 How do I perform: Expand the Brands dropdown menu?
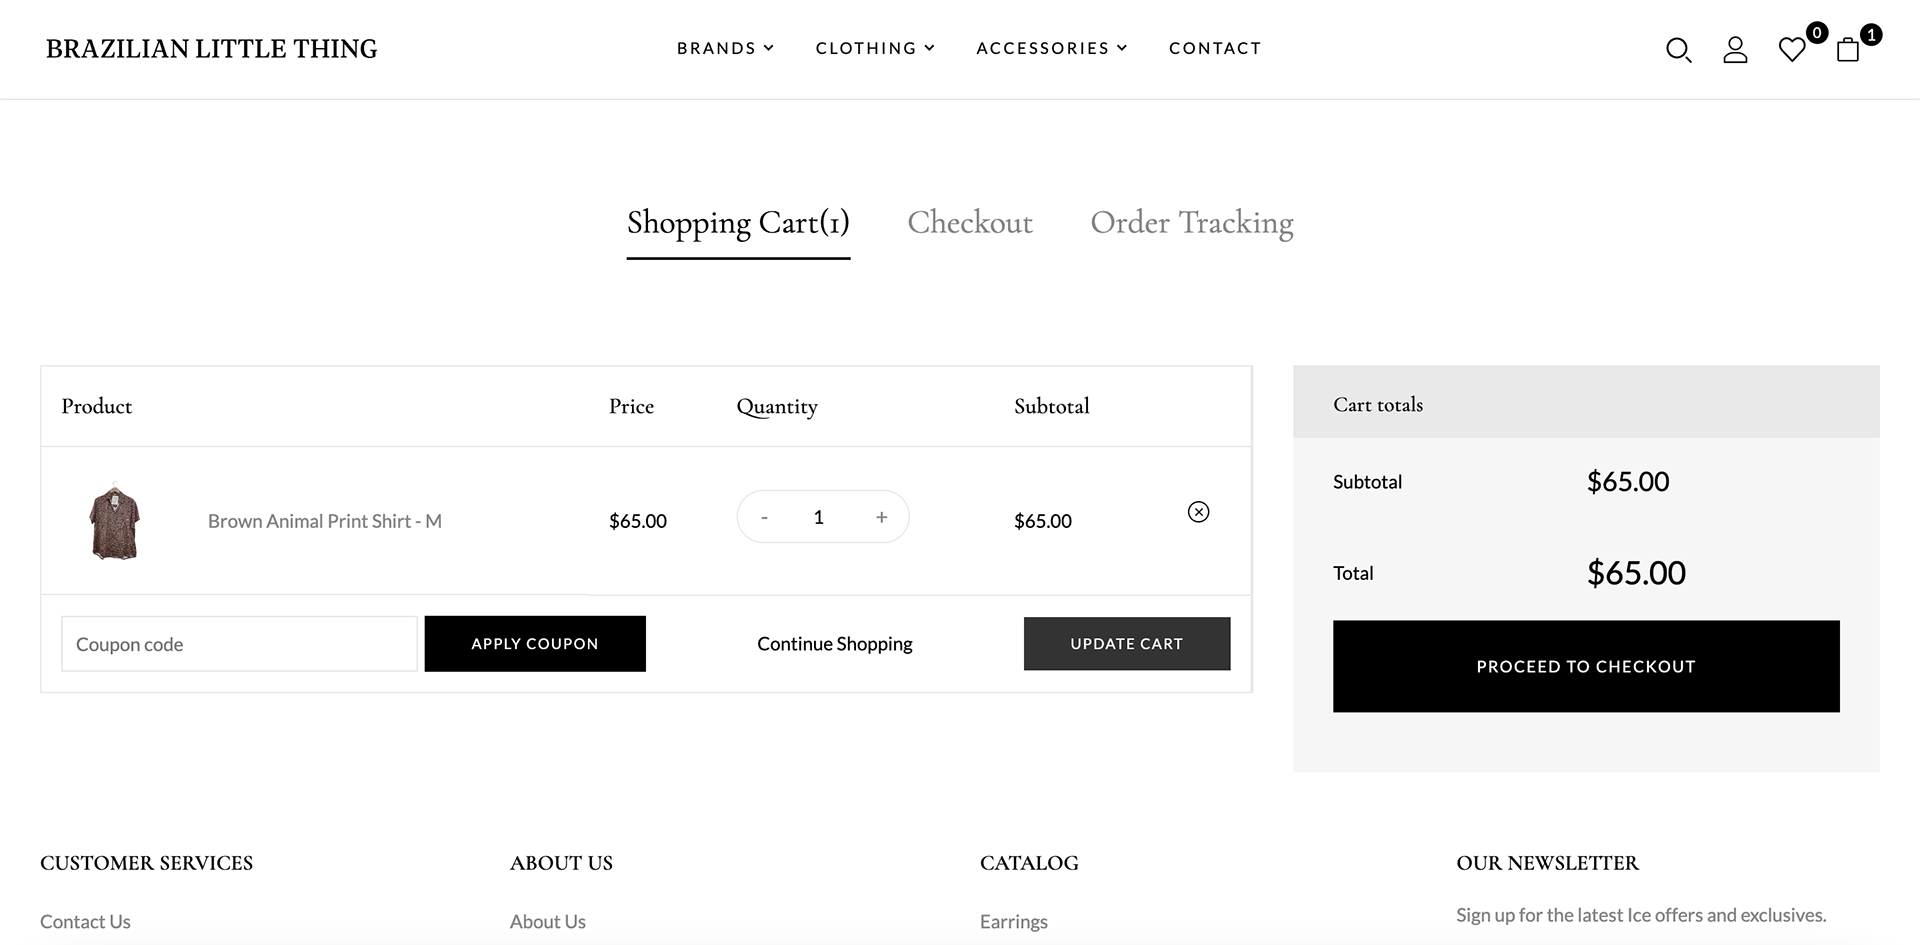pos(725,48)
